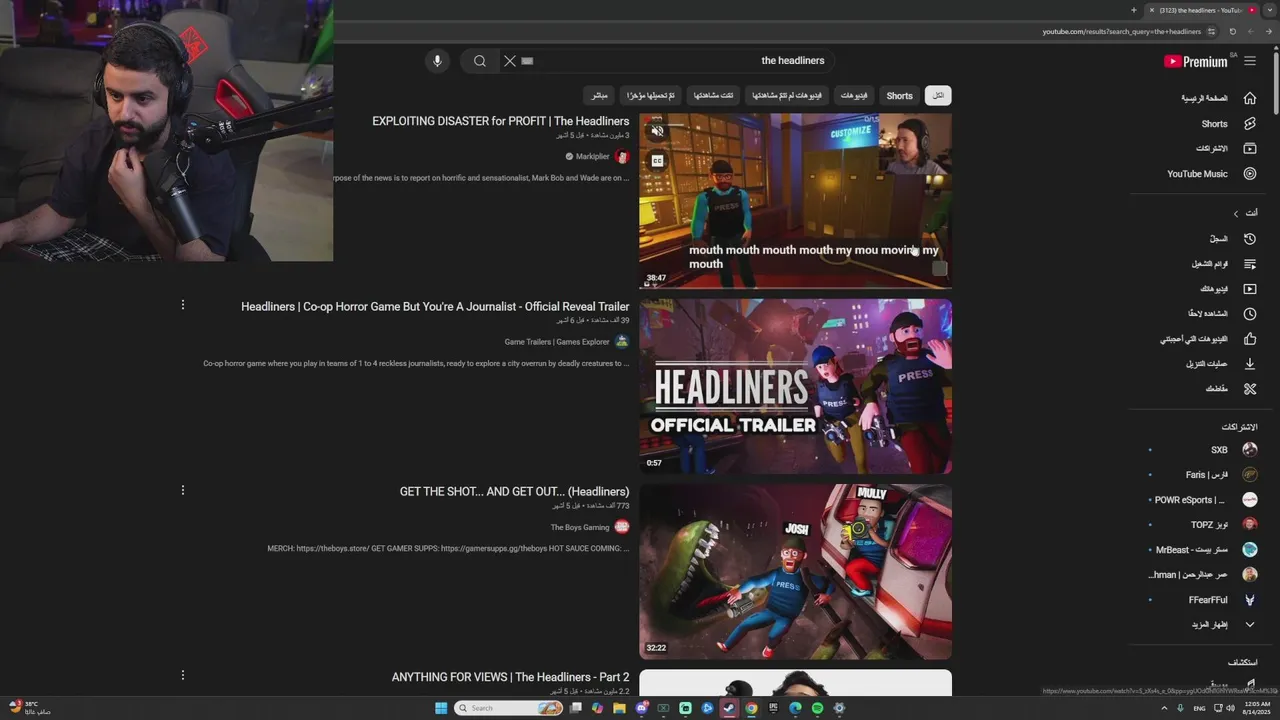The width and height of the screenshot is (1280, 720).
Task: Open options menu for GET THE SHOT video
Action: (x=183, y=490)
